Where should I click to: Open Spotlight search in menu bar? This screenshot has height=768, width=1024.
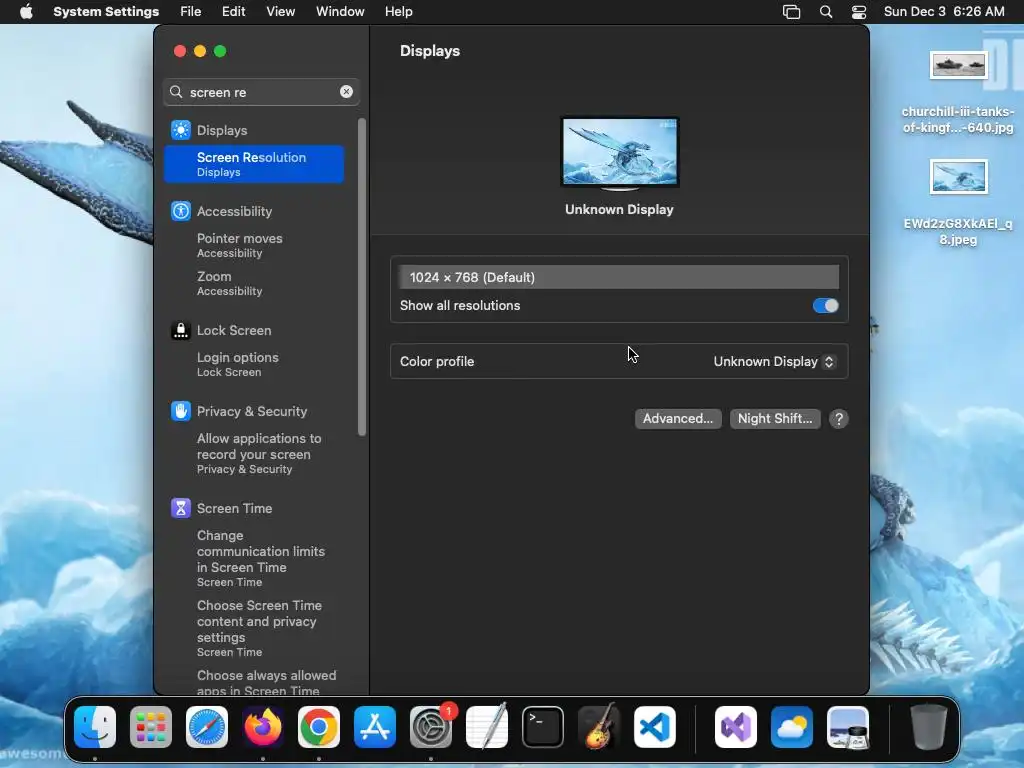[x=826, y=12]
